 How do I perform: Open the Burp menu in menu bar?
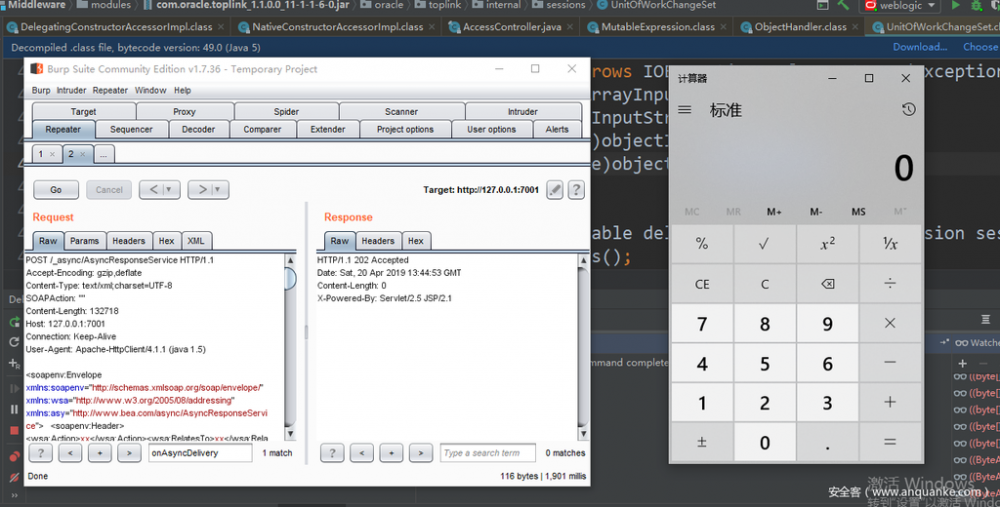point(41,91)
